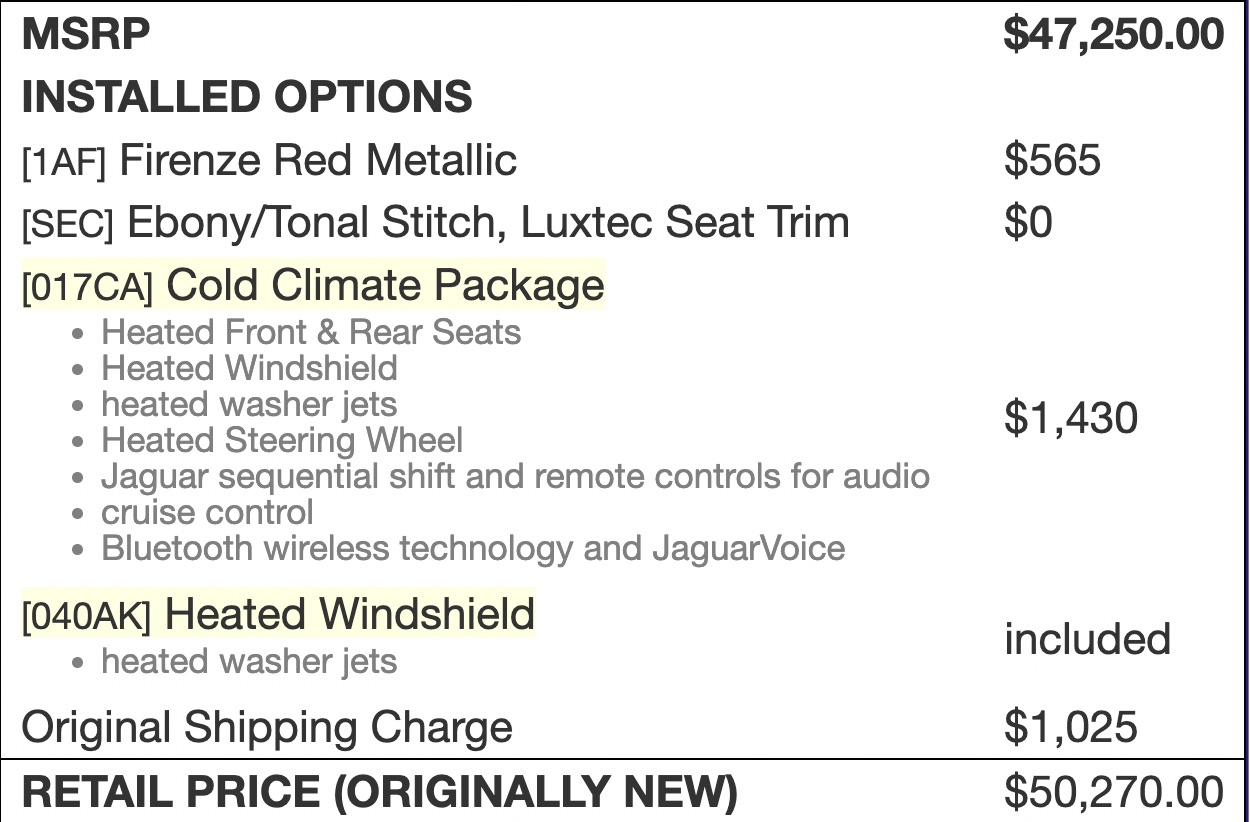Click the "included" price text
This screenshot has width=1250, height=822.
[x=1087, y=639]
